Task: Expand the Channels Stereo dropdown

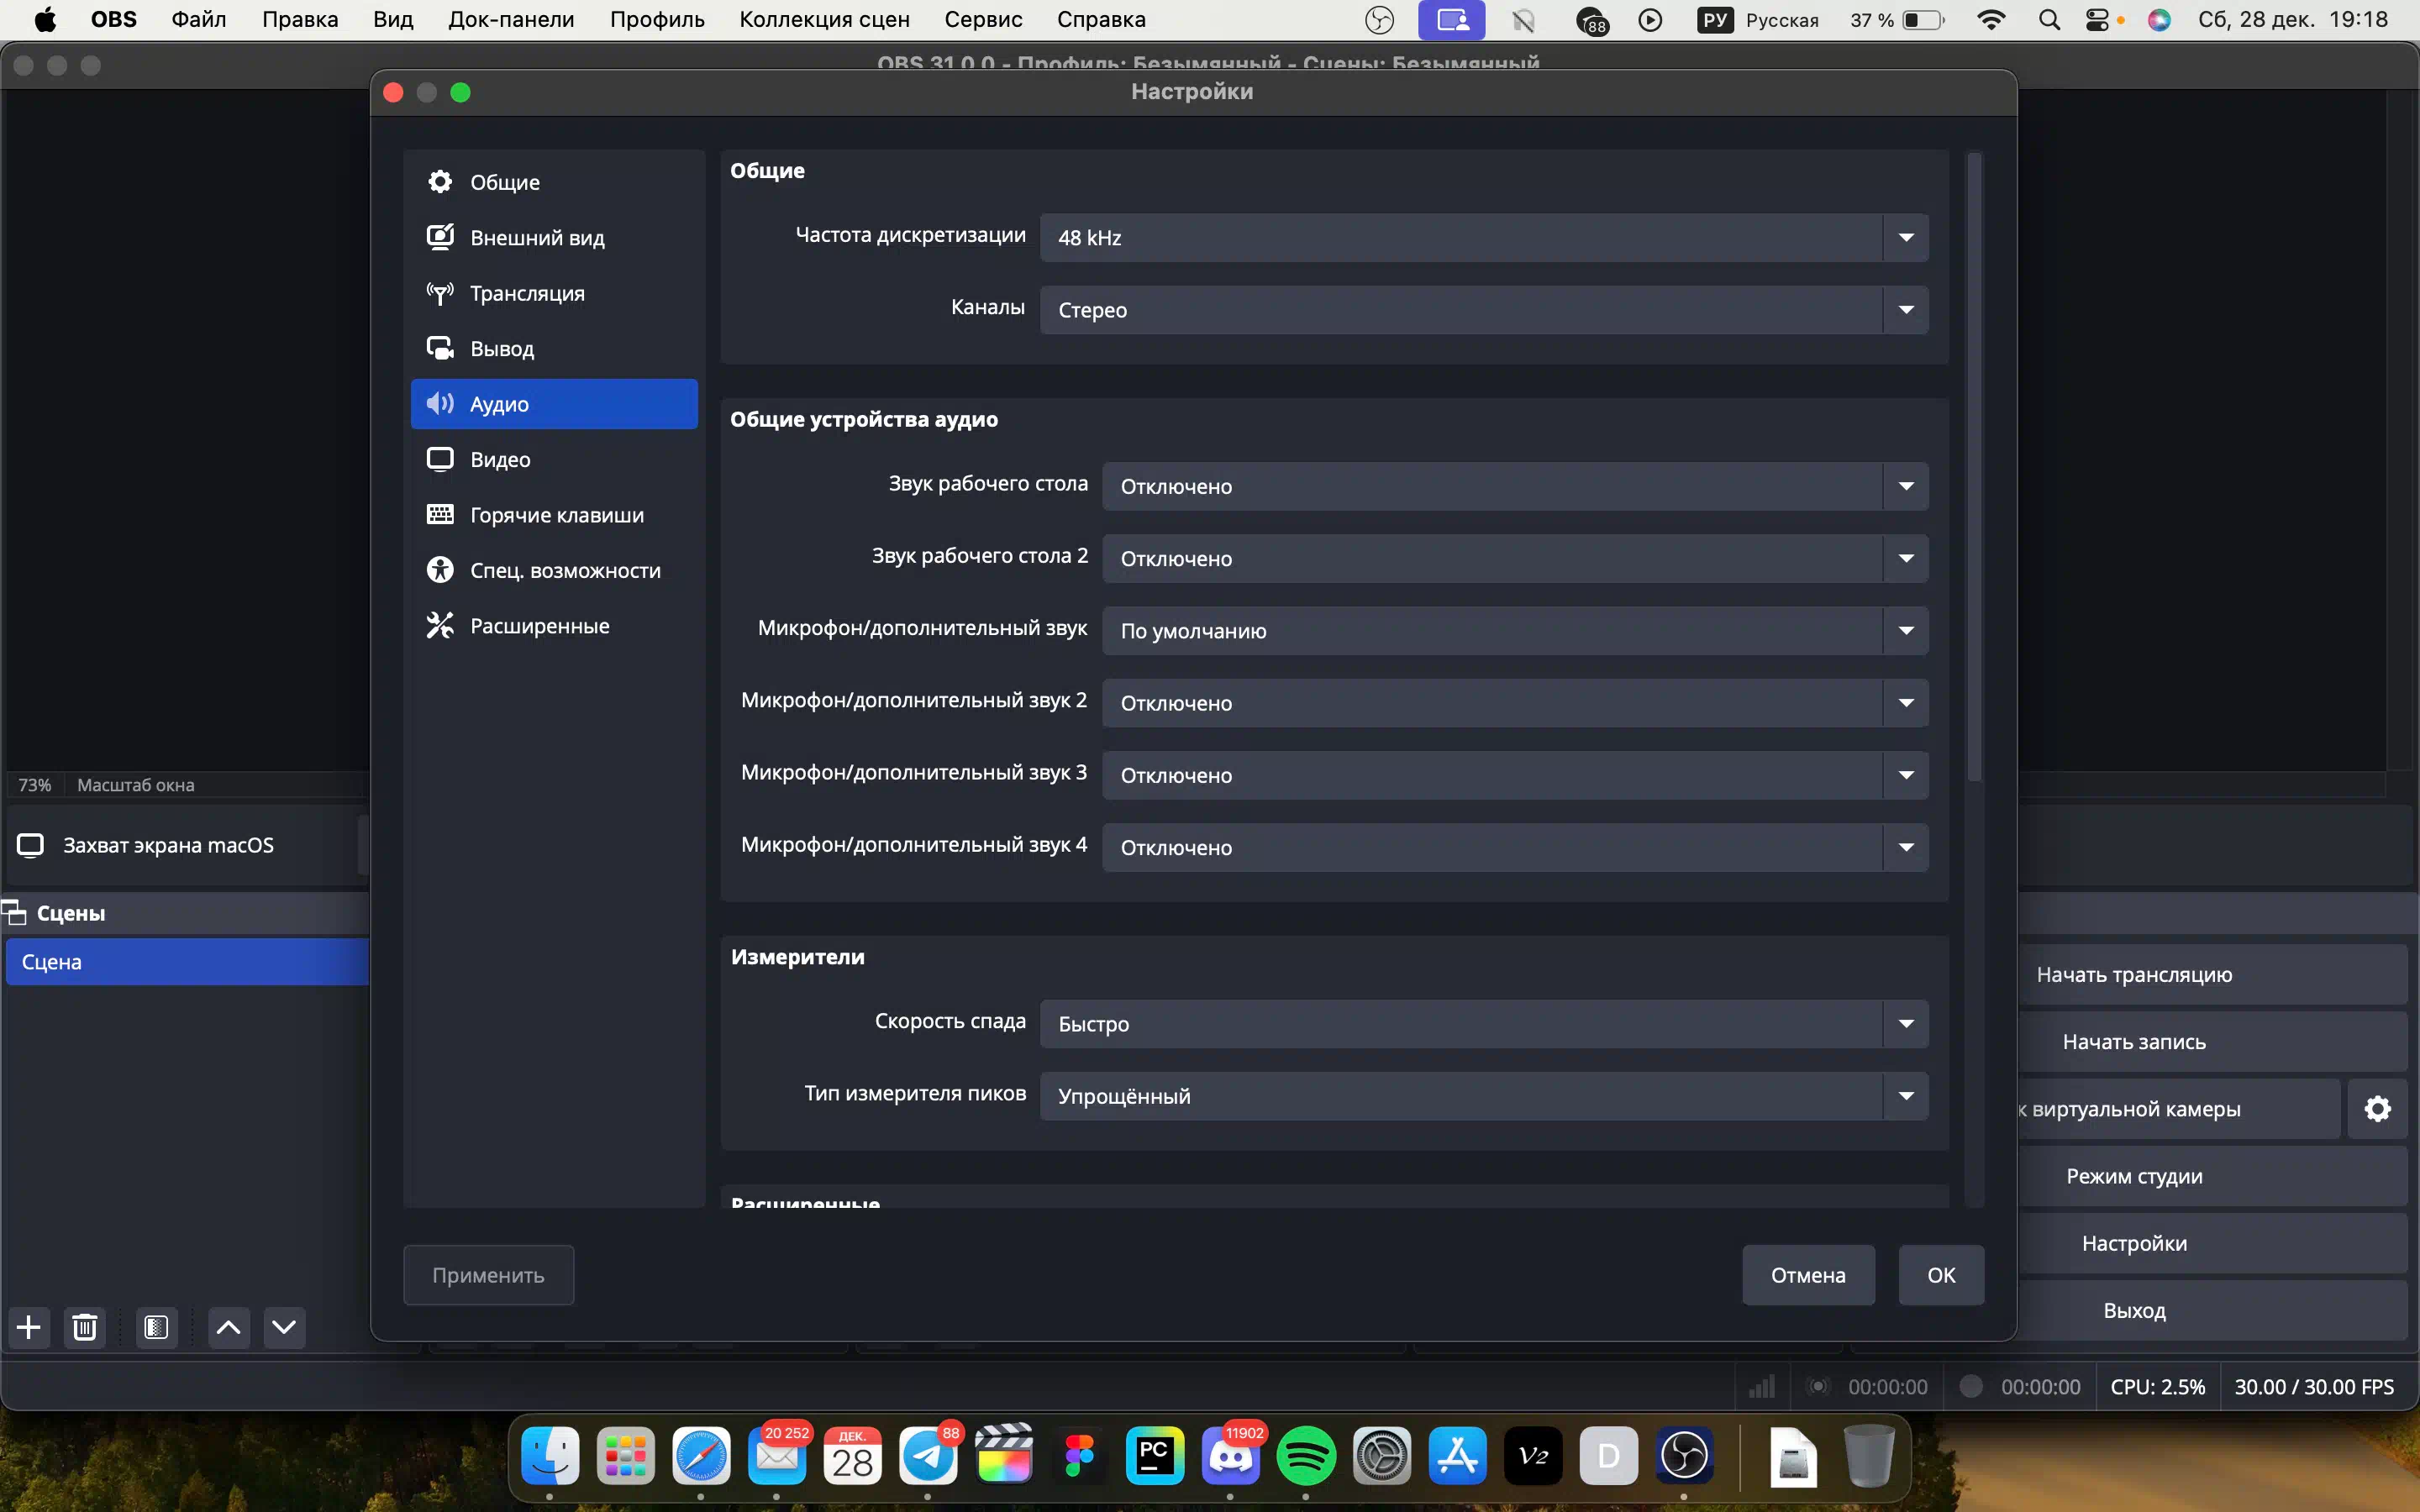Action: 1483,310
